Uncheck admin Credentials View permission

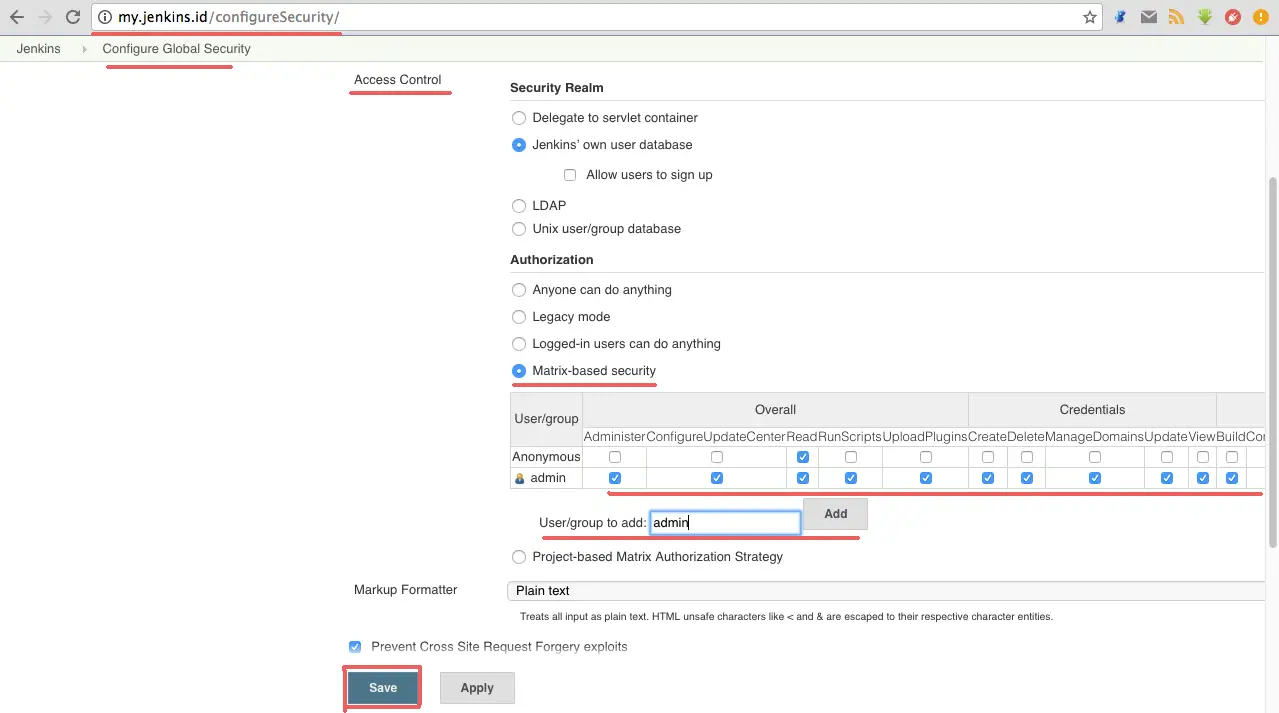point(1203,478)
